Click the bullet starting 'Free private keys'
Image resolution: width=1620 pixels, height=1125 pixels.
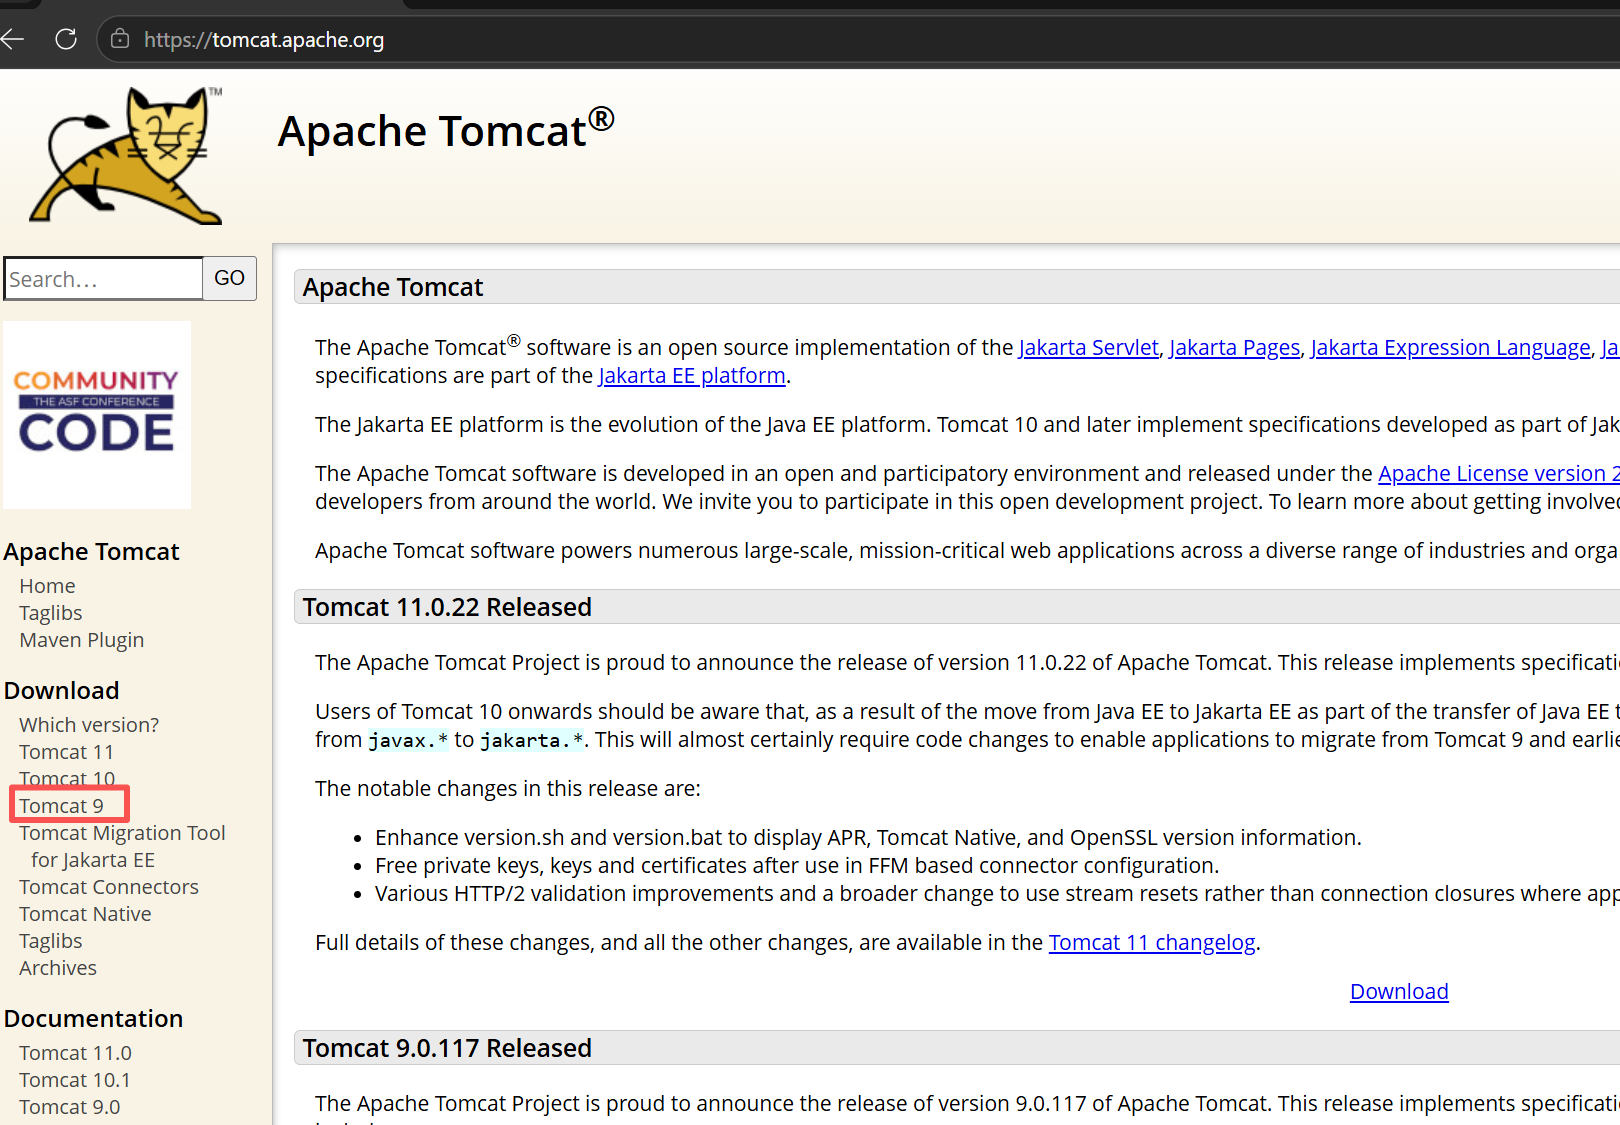797,865
